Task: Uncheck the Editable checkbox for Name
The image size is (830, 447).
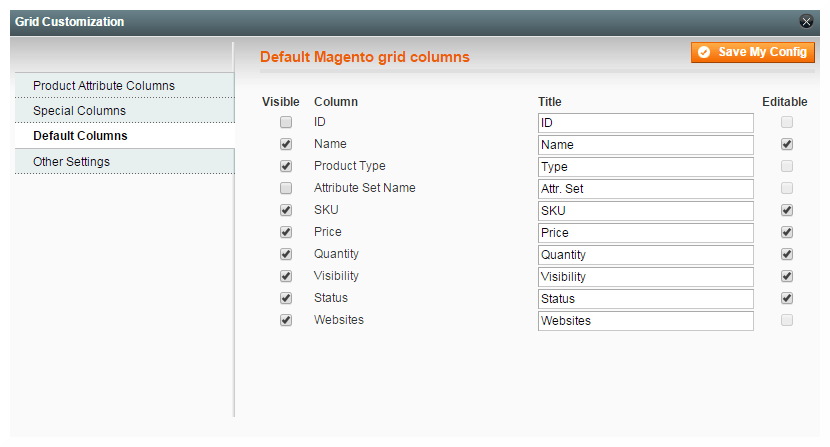Action: [x=787, y=144]
